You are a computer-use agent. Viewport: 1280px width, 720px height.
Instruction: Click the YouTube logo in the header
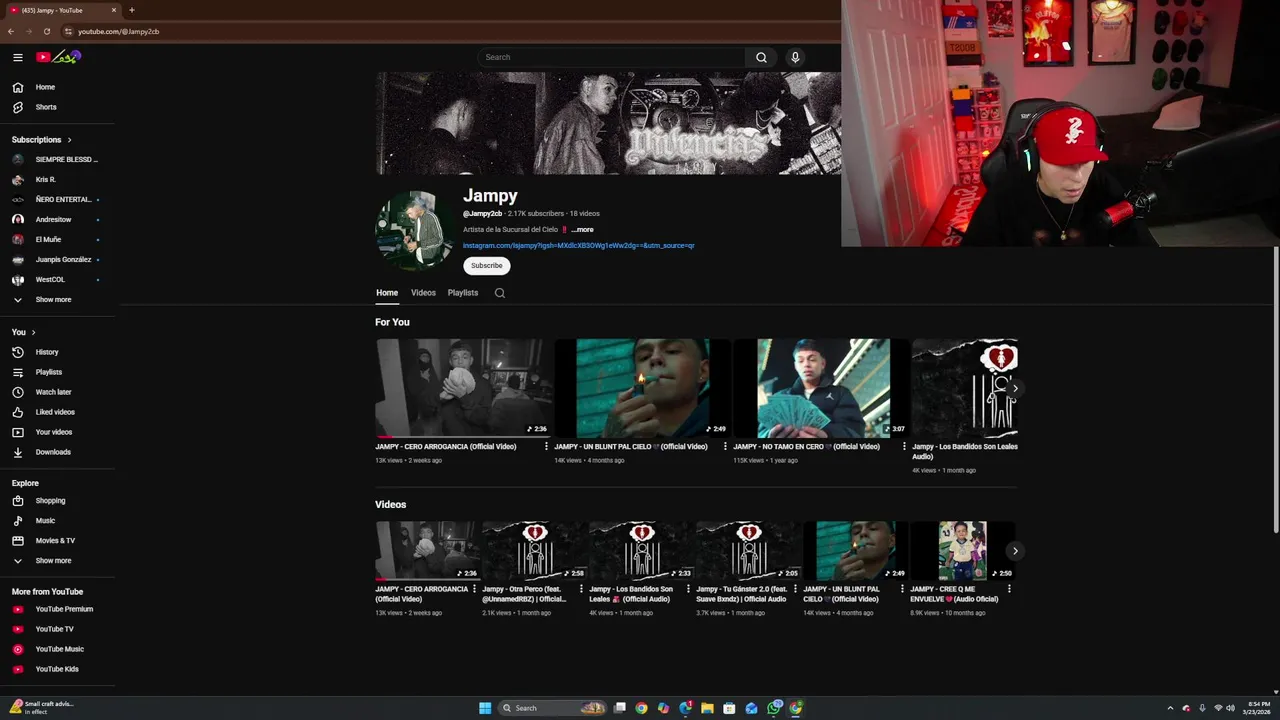[58, 57]
